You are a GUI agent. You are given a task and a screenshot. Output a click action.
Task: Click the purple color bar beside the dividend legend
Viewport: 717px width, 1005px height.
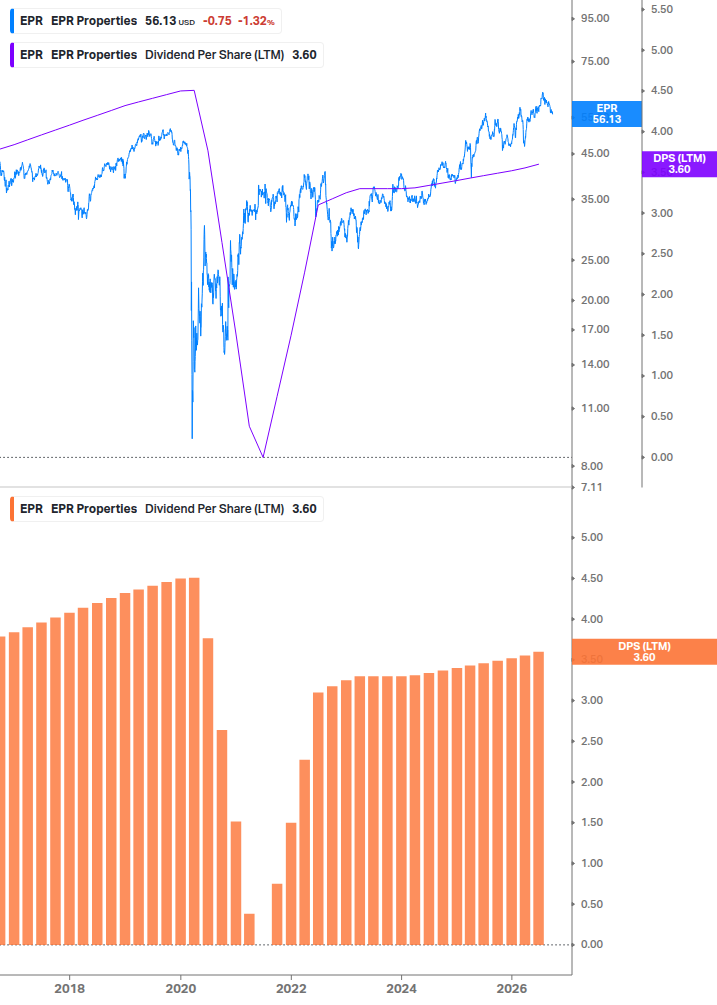pos(12,55)
